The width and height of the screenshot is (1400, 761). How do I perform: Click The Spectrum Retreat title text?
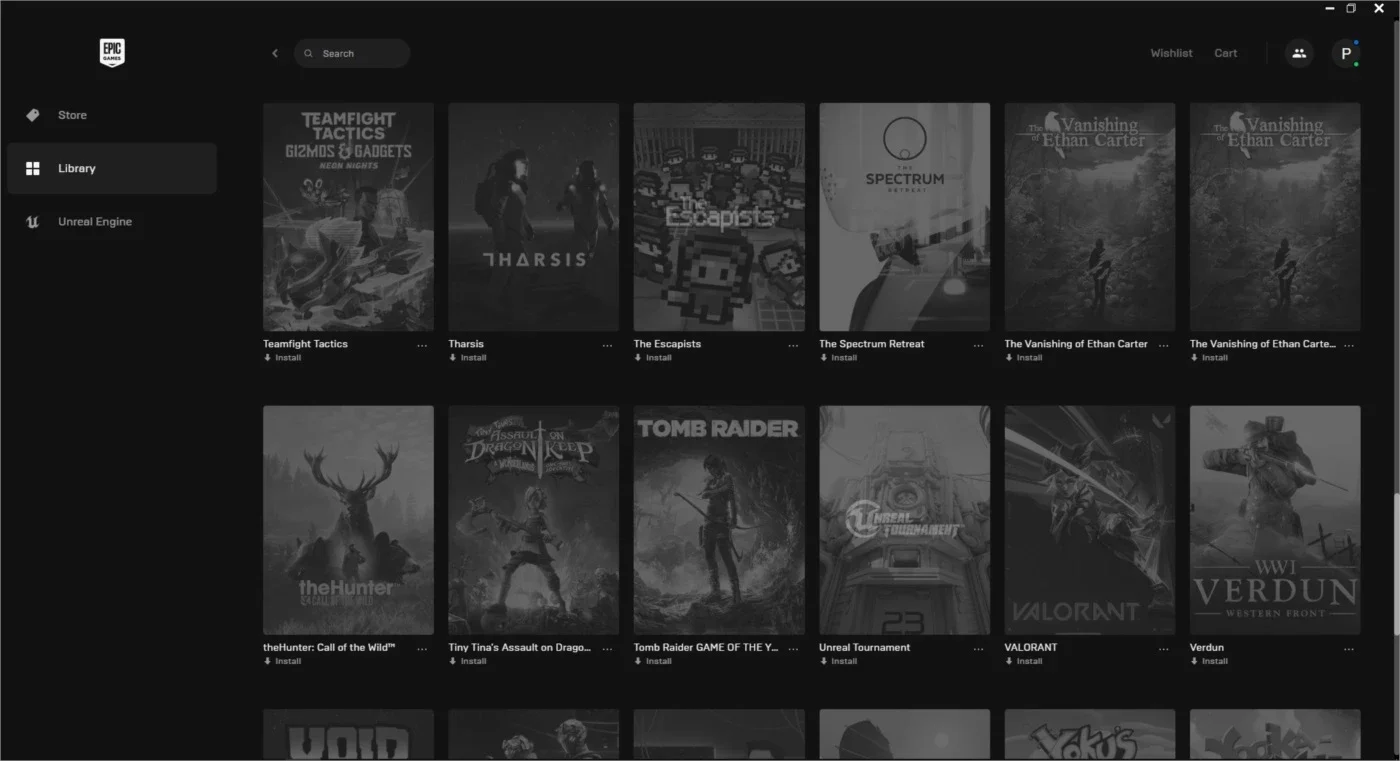872,344
